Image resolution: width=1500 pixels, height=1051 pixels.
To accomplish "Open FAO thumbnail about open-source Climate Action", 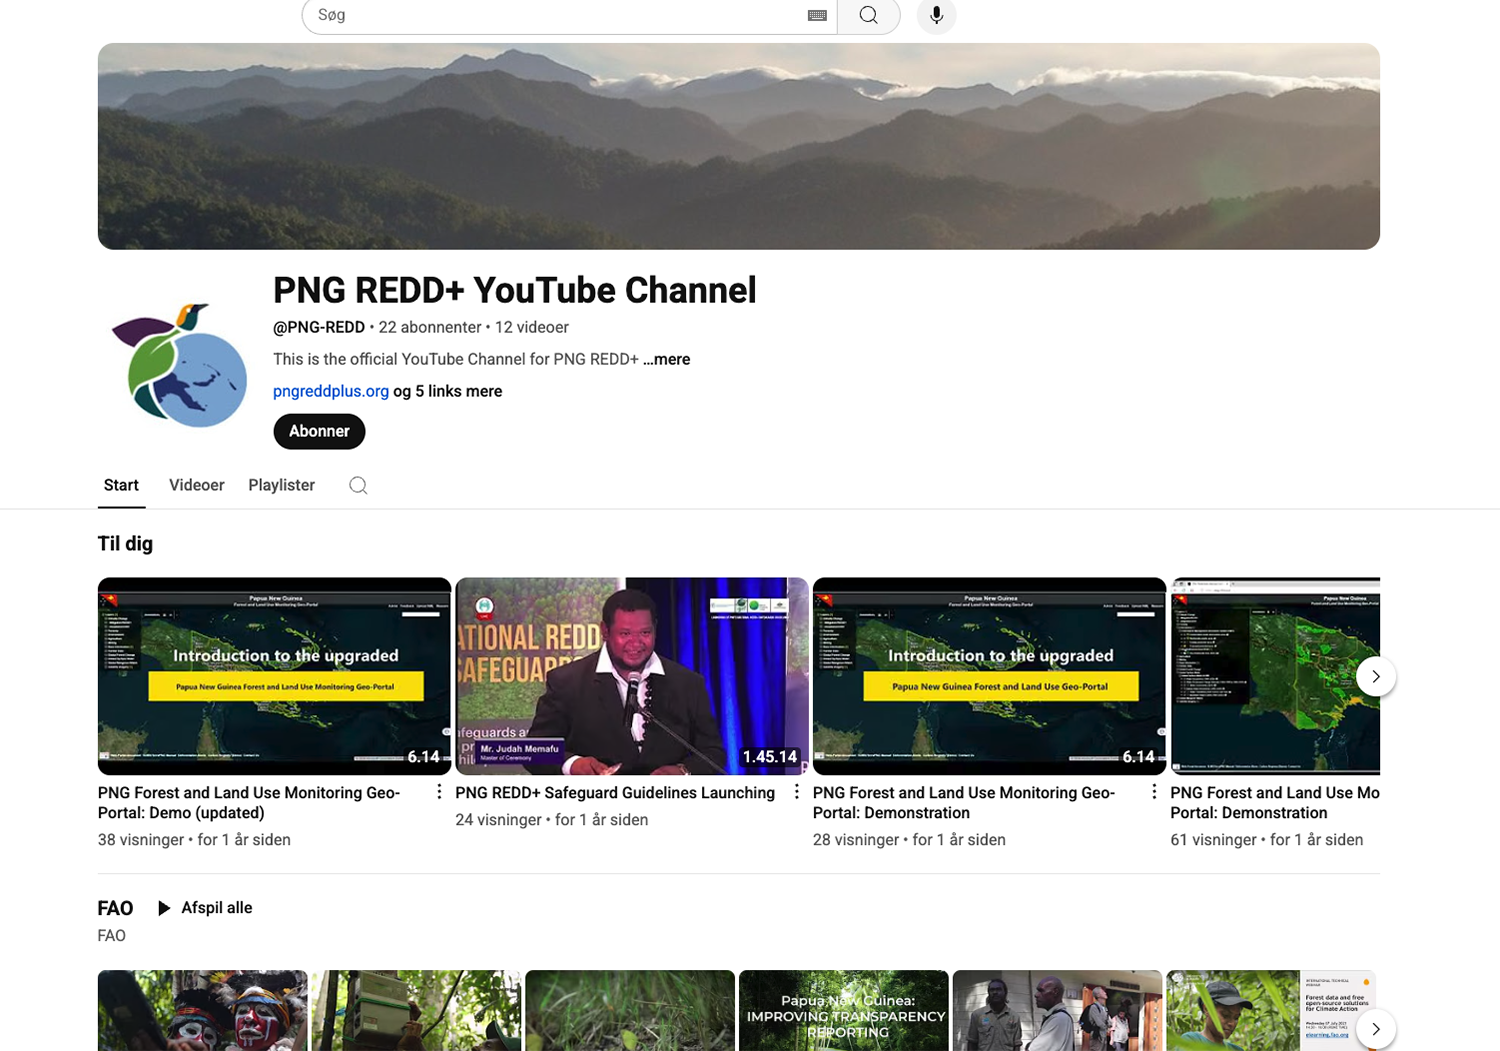I will pos(1271,1010).
